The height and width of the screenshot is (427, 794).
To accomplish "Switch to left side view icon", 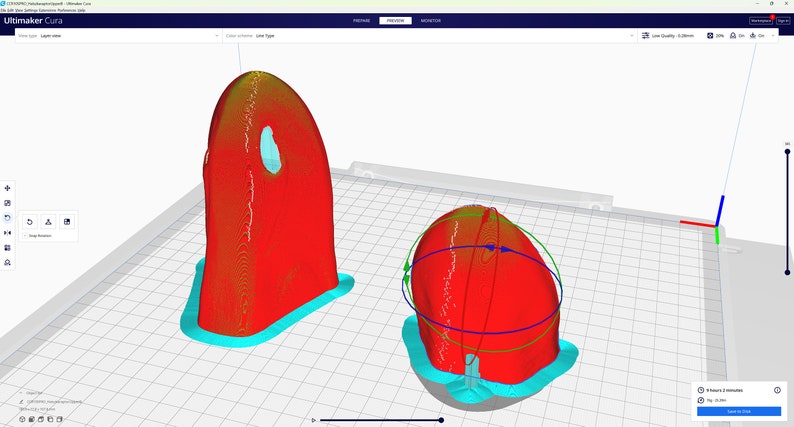I will 50,419.
